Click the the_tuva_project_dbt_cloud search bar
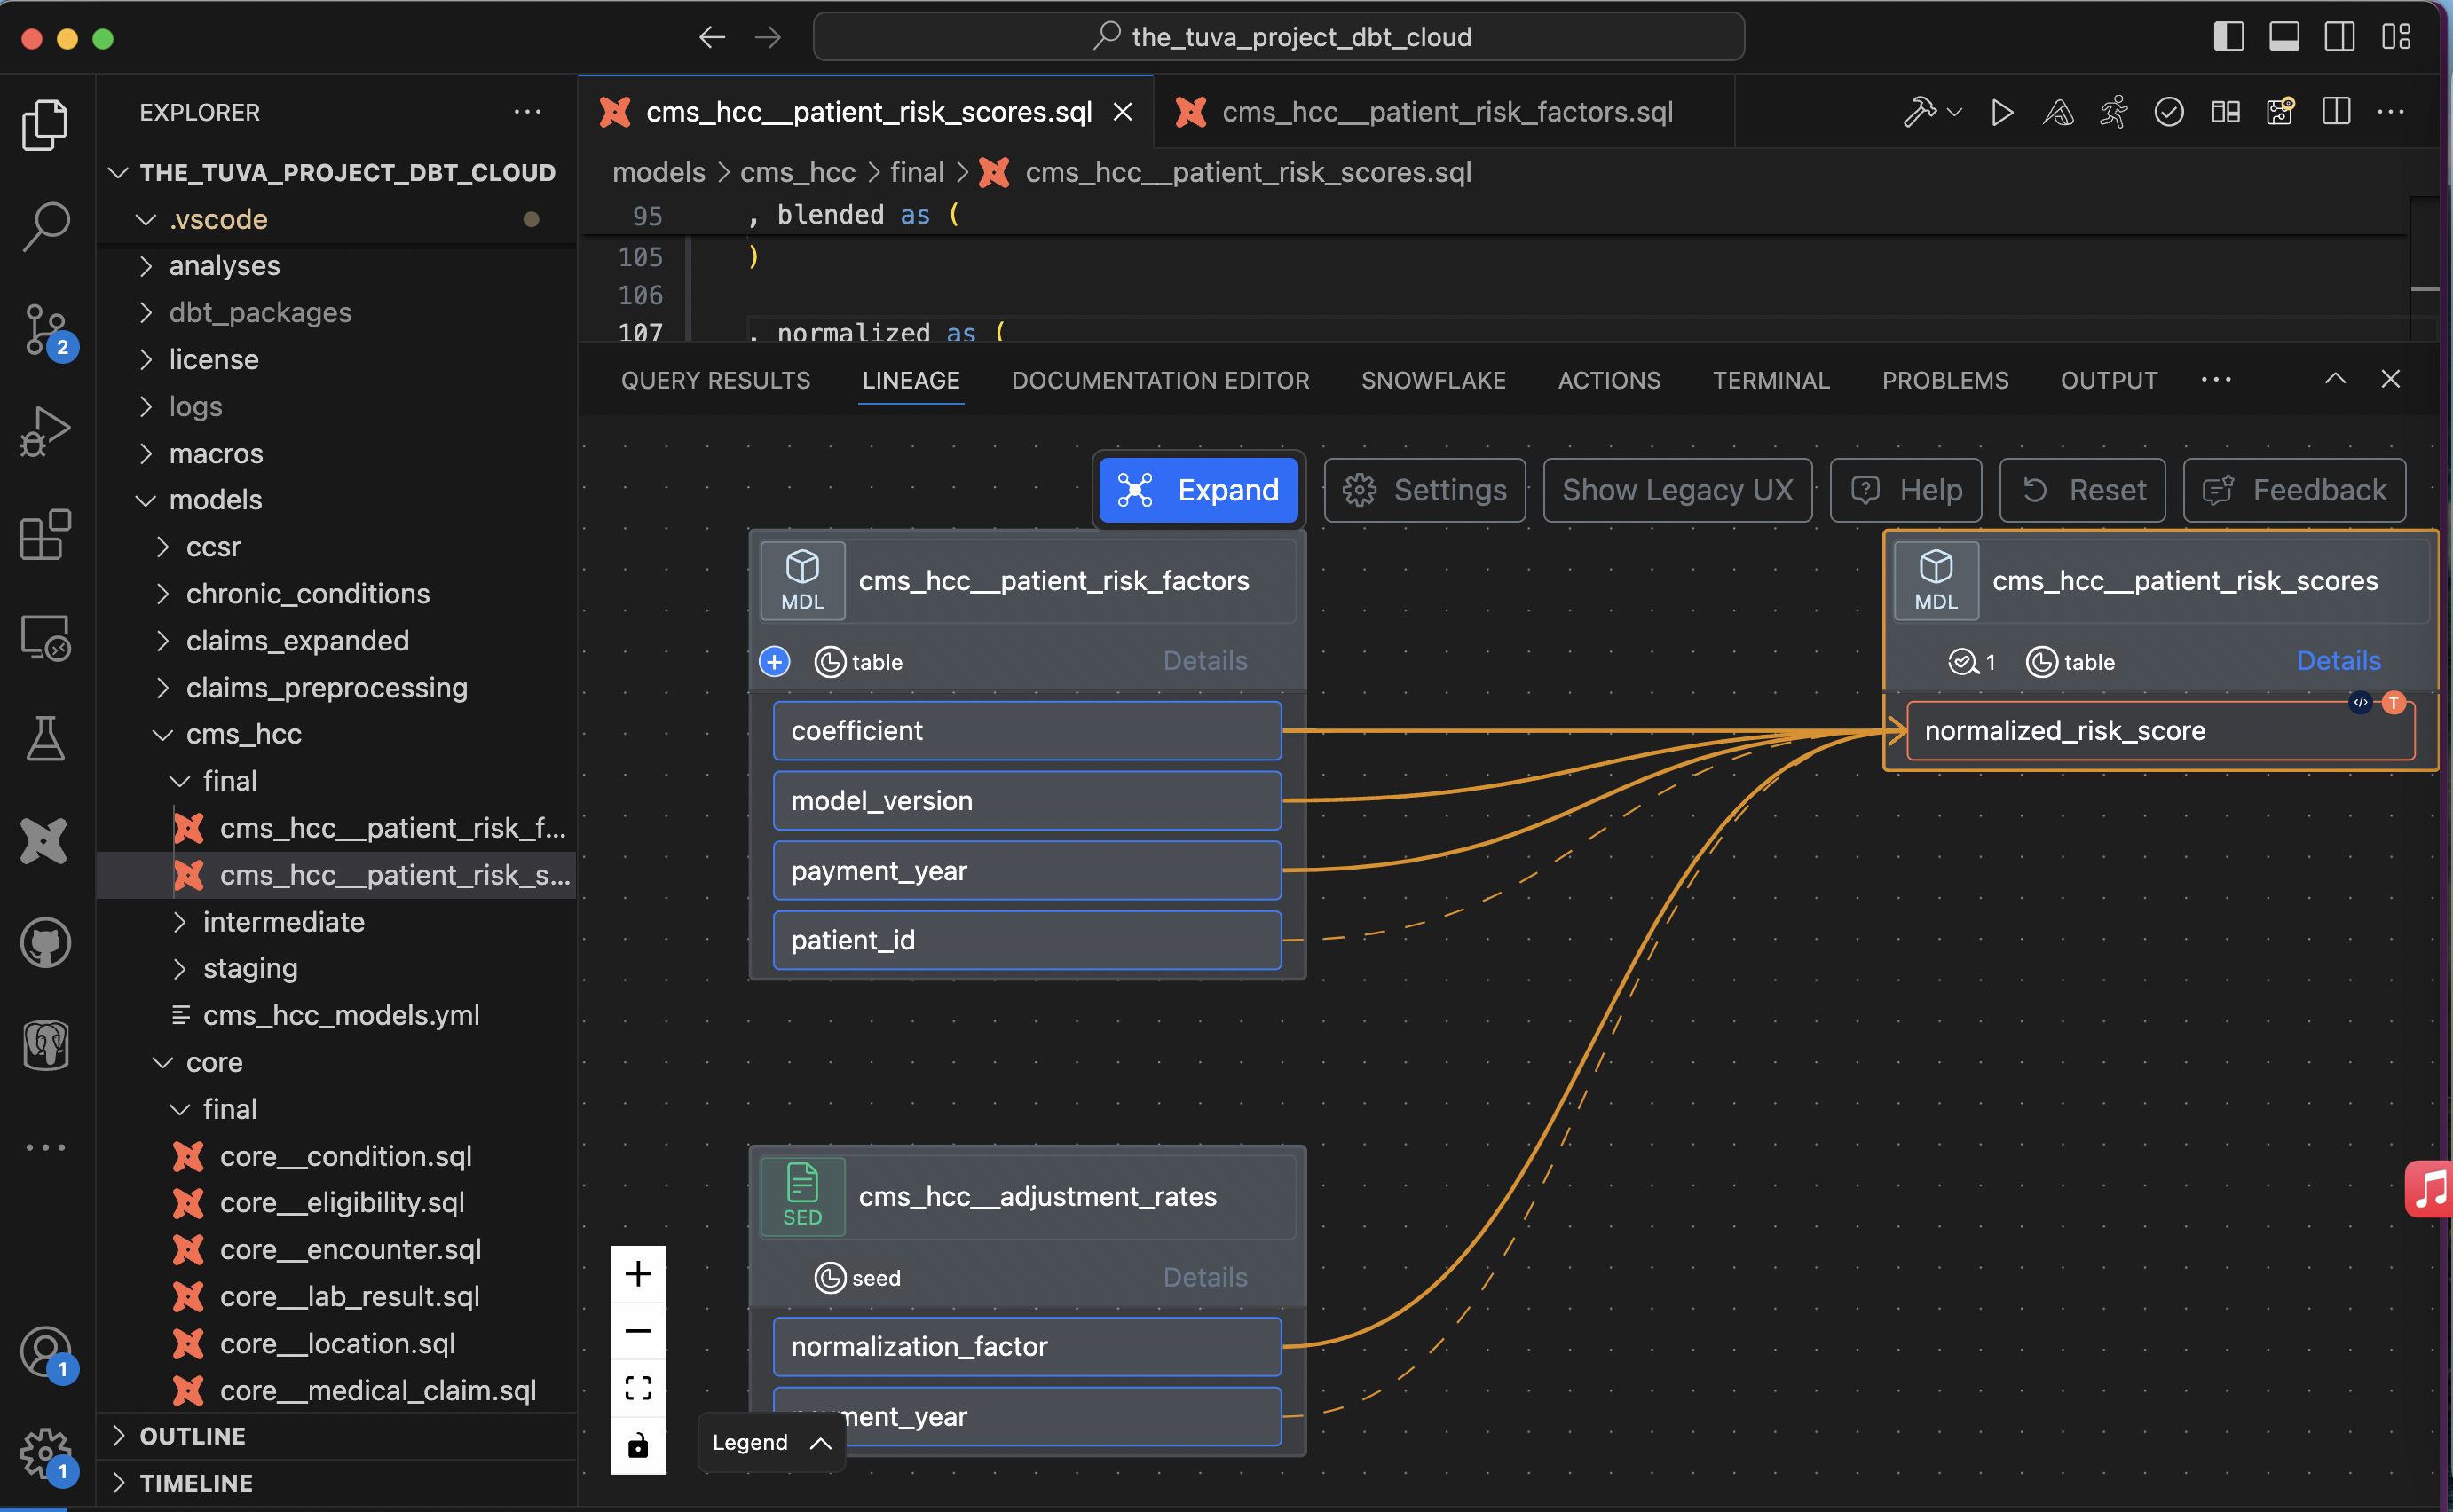Image resolution: width=2453 pixels, height=1512 pixels. [x=1281, y=36]
